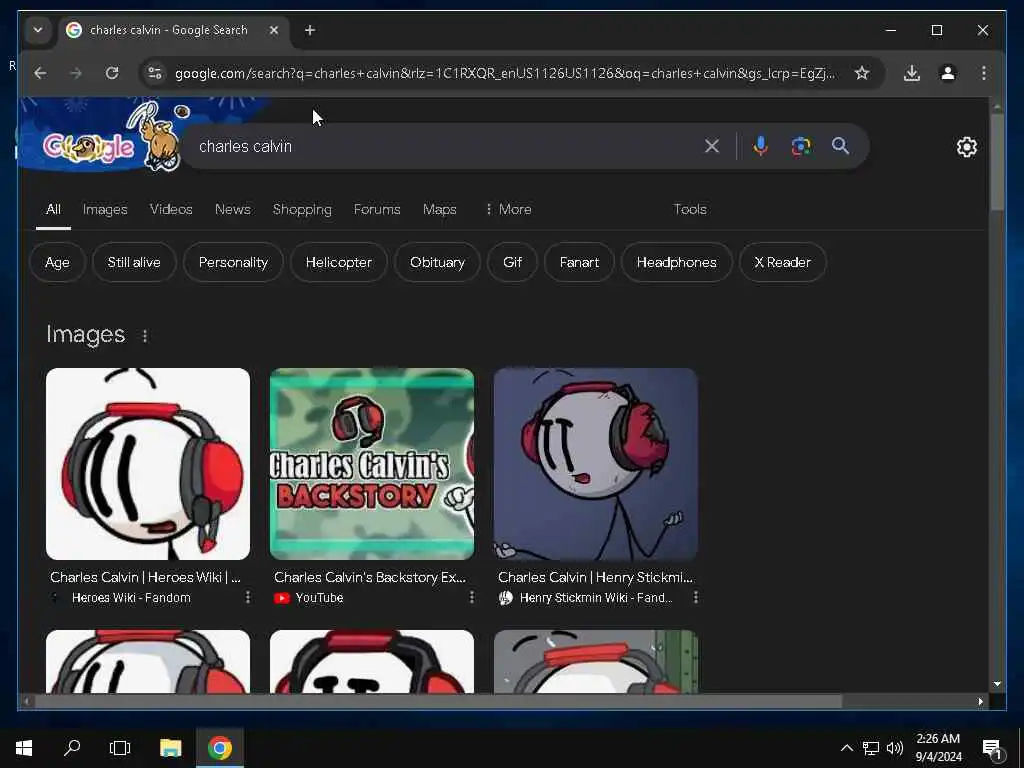The height and width of the screenshot is (768, 1024).
Task: Open Charles Calvin's Backstory Ex... link text
Action: (370, 577)
